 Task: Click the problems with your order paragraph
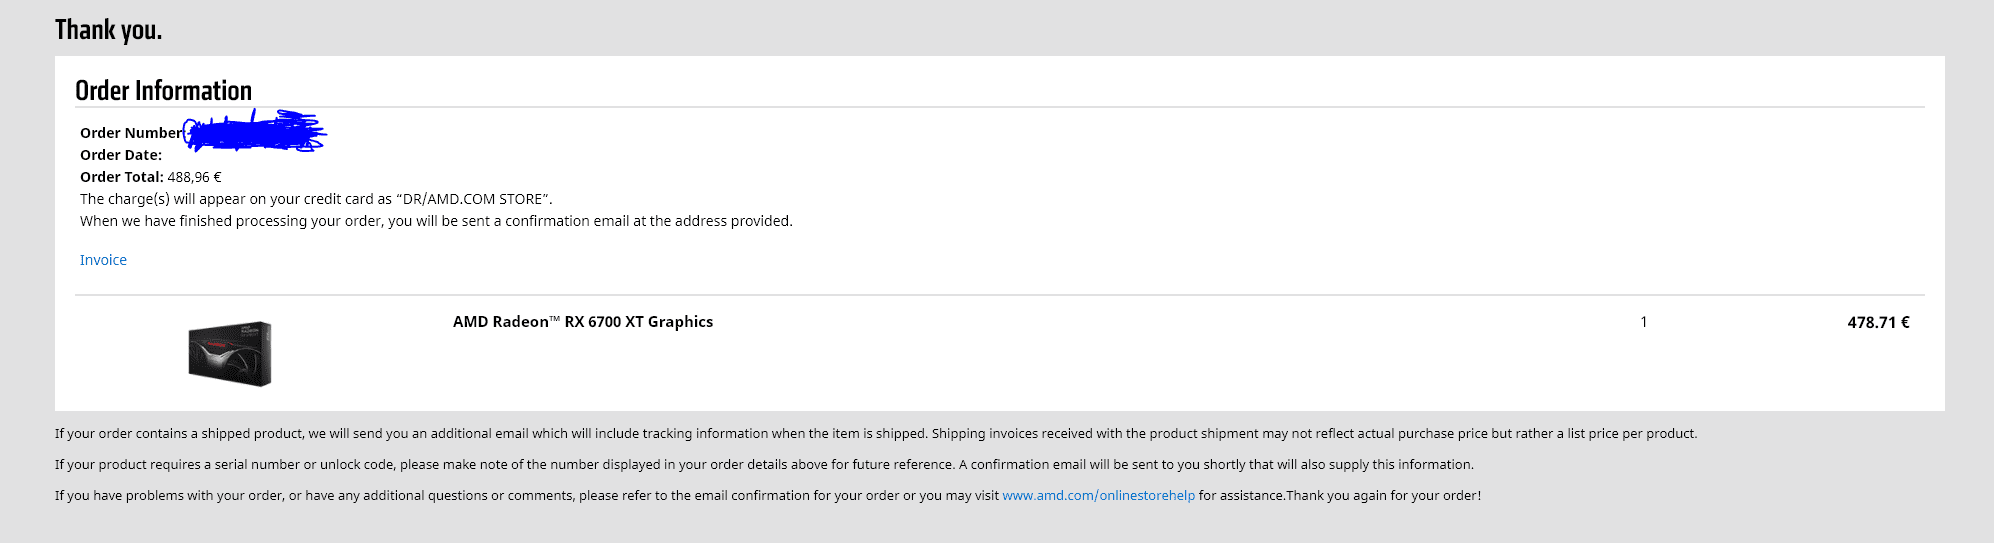(768, 496)
